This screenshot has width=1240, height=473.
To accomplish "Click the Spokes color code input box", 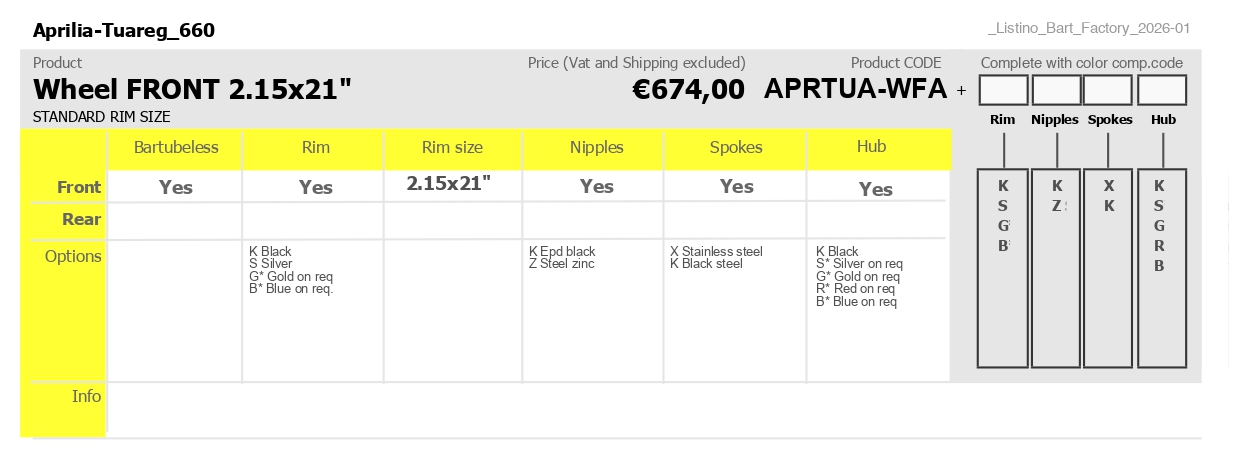I will point(1108,90).
